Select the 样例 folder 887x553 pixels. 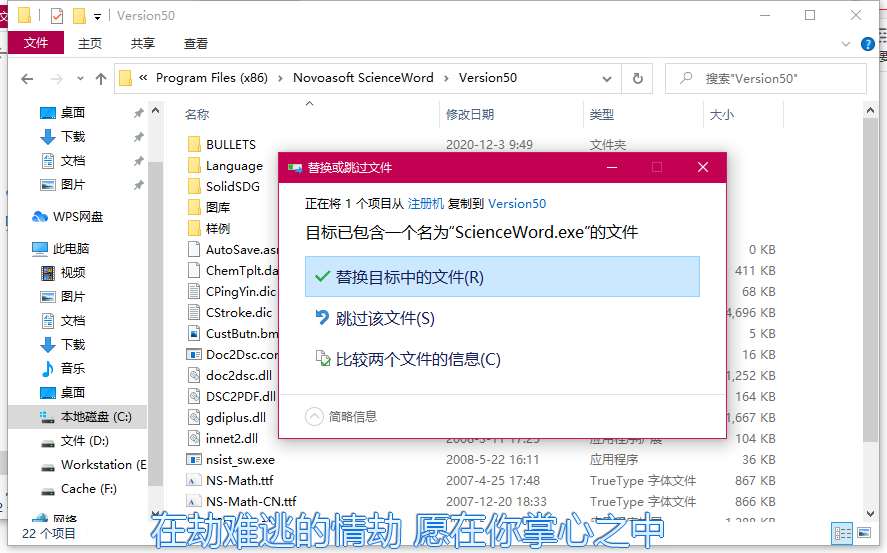218,228
